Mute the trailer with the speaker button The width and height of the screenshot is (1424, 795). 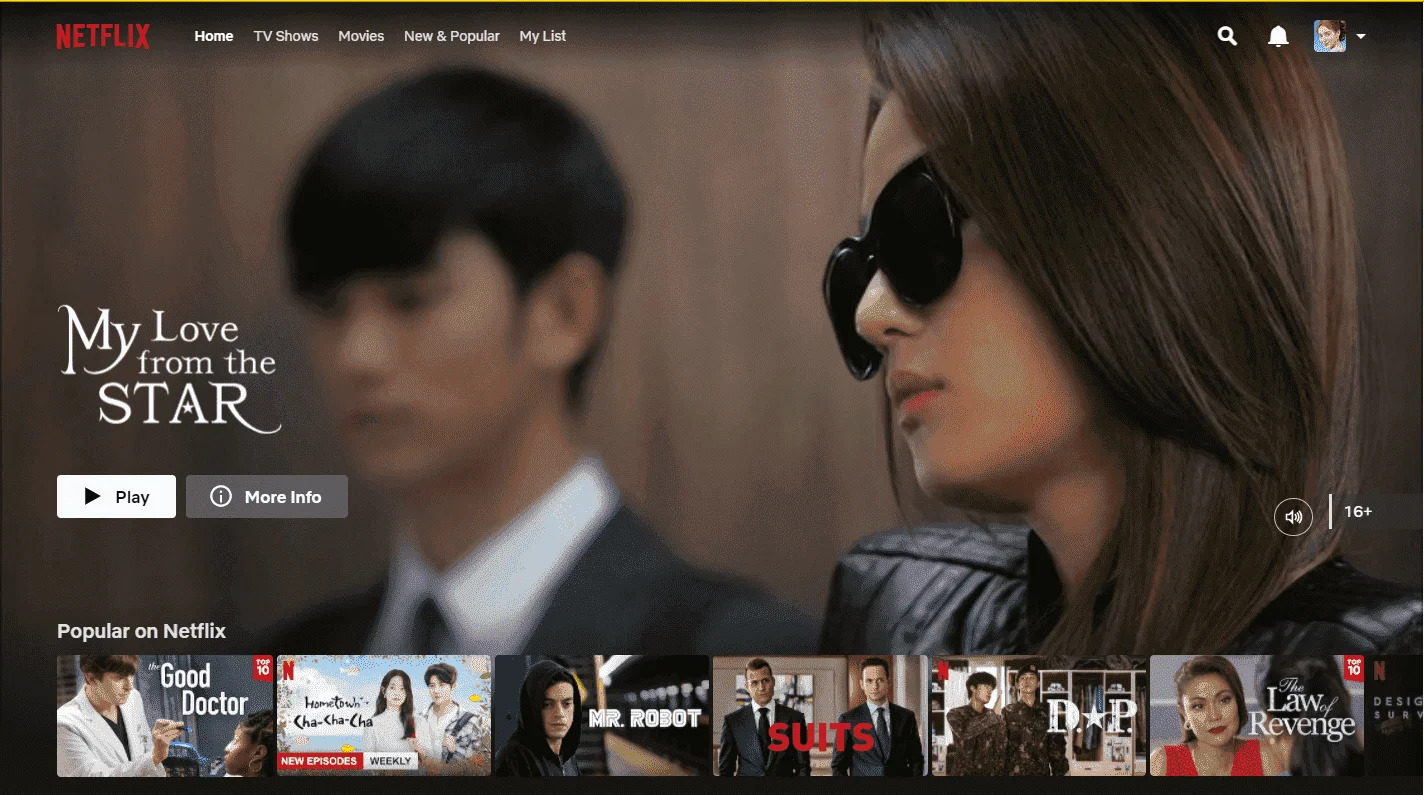(1293, 517)
